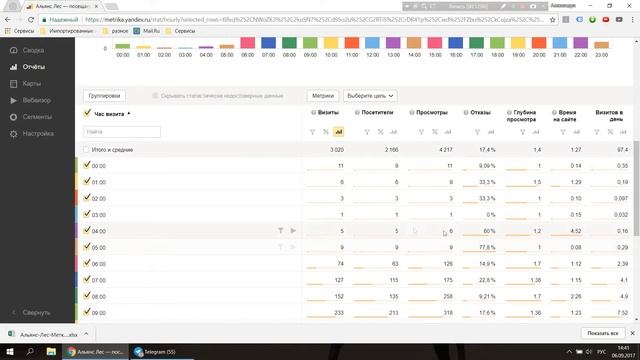Viewport: 640px width, 360px height.
Task: Click chart icon under Визитов в день
Action: pos(623,132)
